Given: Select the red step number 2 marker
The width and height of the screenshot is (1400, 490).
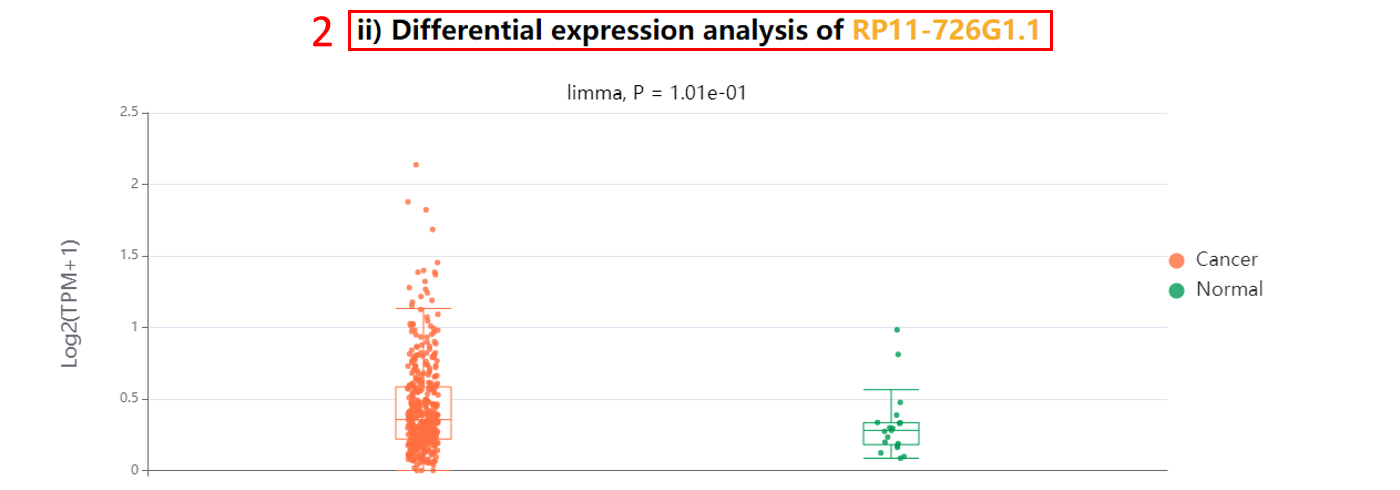Looking at the screenshot, I should 322,32.
